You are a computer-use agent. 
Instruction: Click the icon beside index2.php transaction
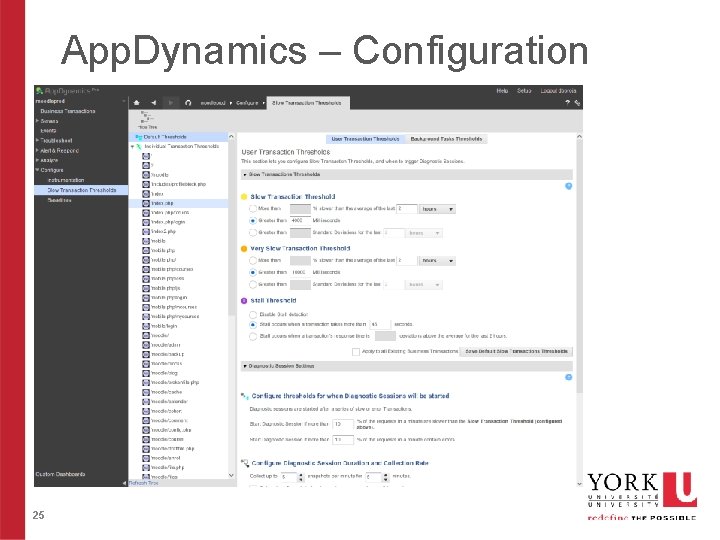click(x=146, y=231)
